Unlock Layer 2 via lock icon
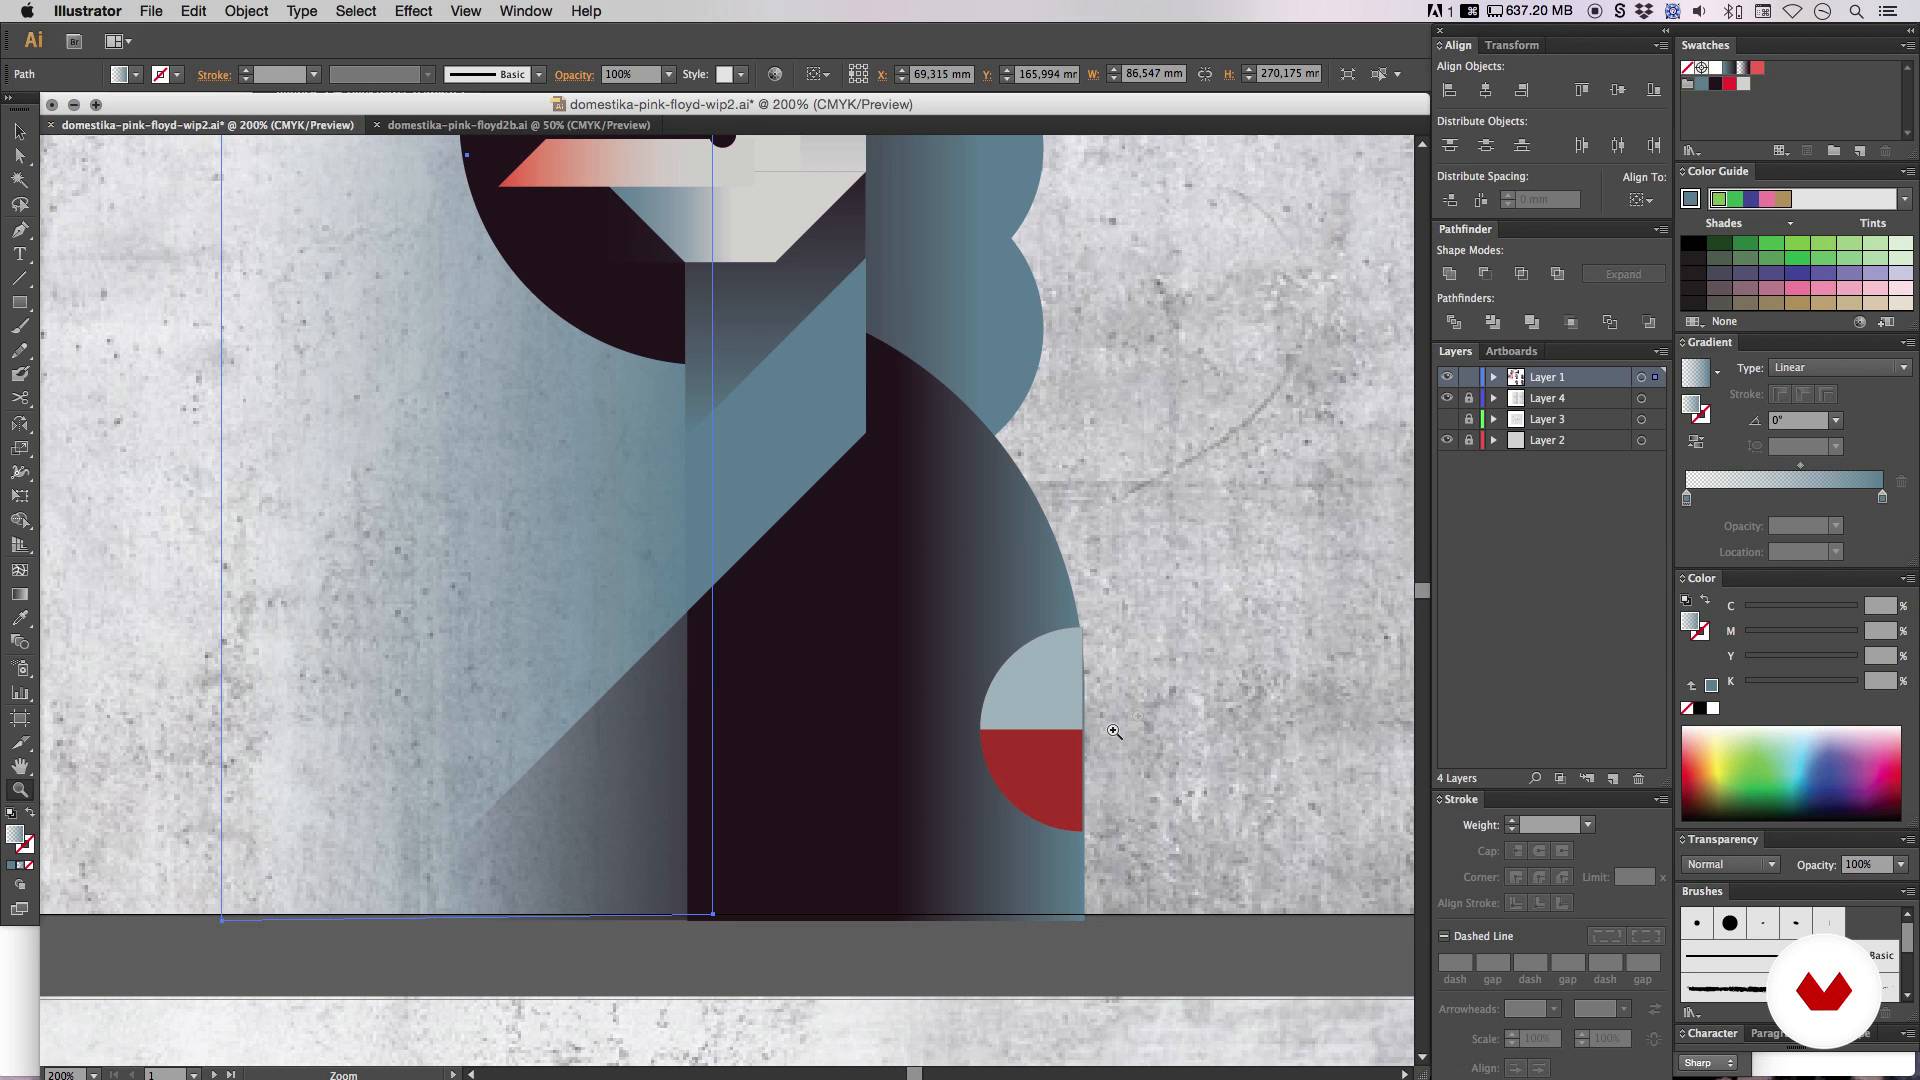The width and height of the screenshot is (1920, 1080). (1468, 440)
